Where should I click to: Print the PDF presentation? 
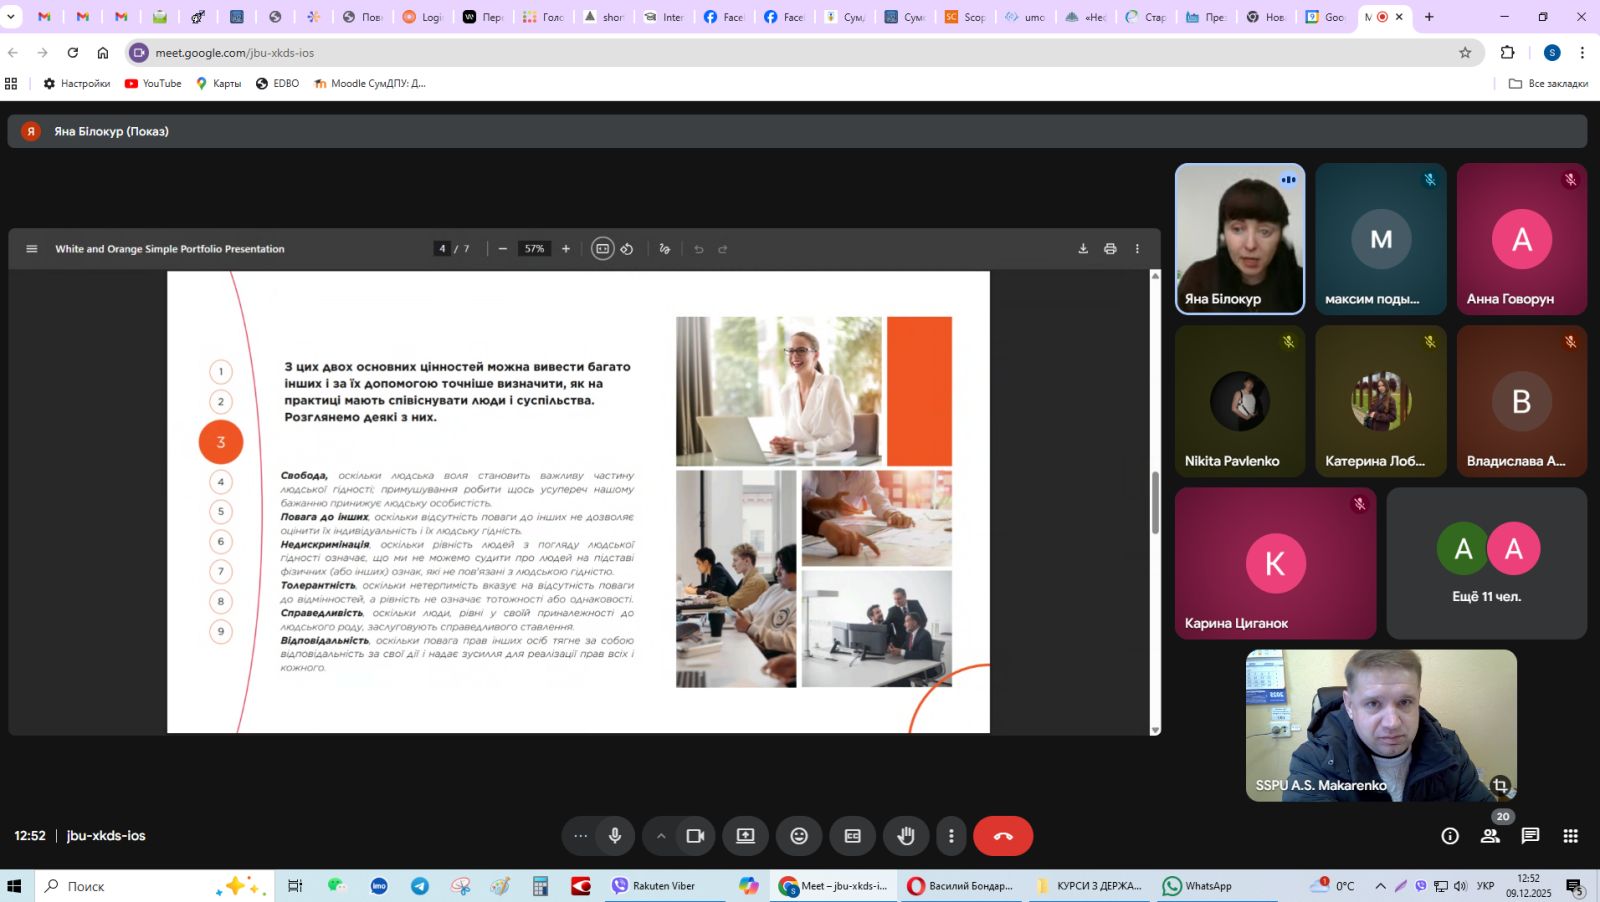1110,249
